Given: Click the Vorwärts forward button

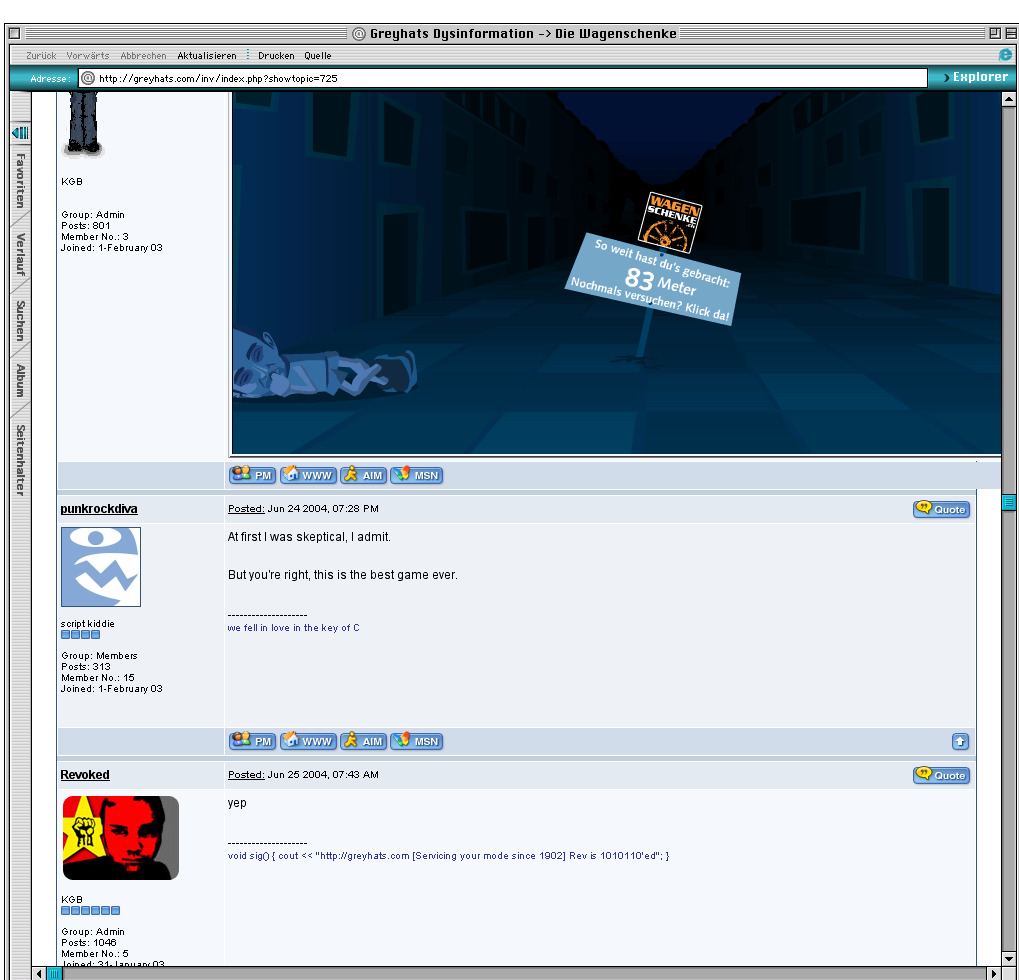Looking at the screenshot, I should [88, 56].
